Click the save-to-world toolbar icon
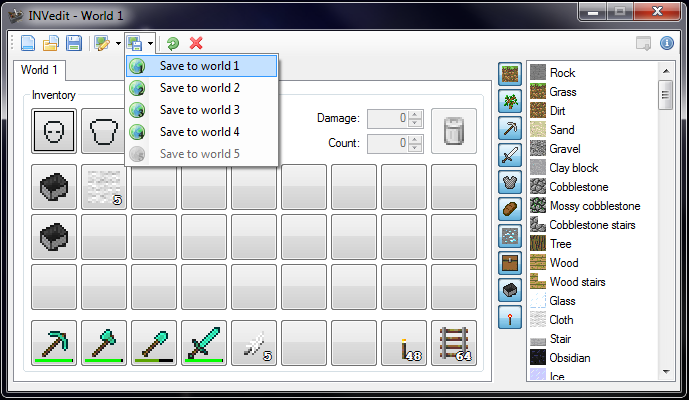Image resolution: width=689 pixels, height=400 pixels. click(x=134, y=43)
